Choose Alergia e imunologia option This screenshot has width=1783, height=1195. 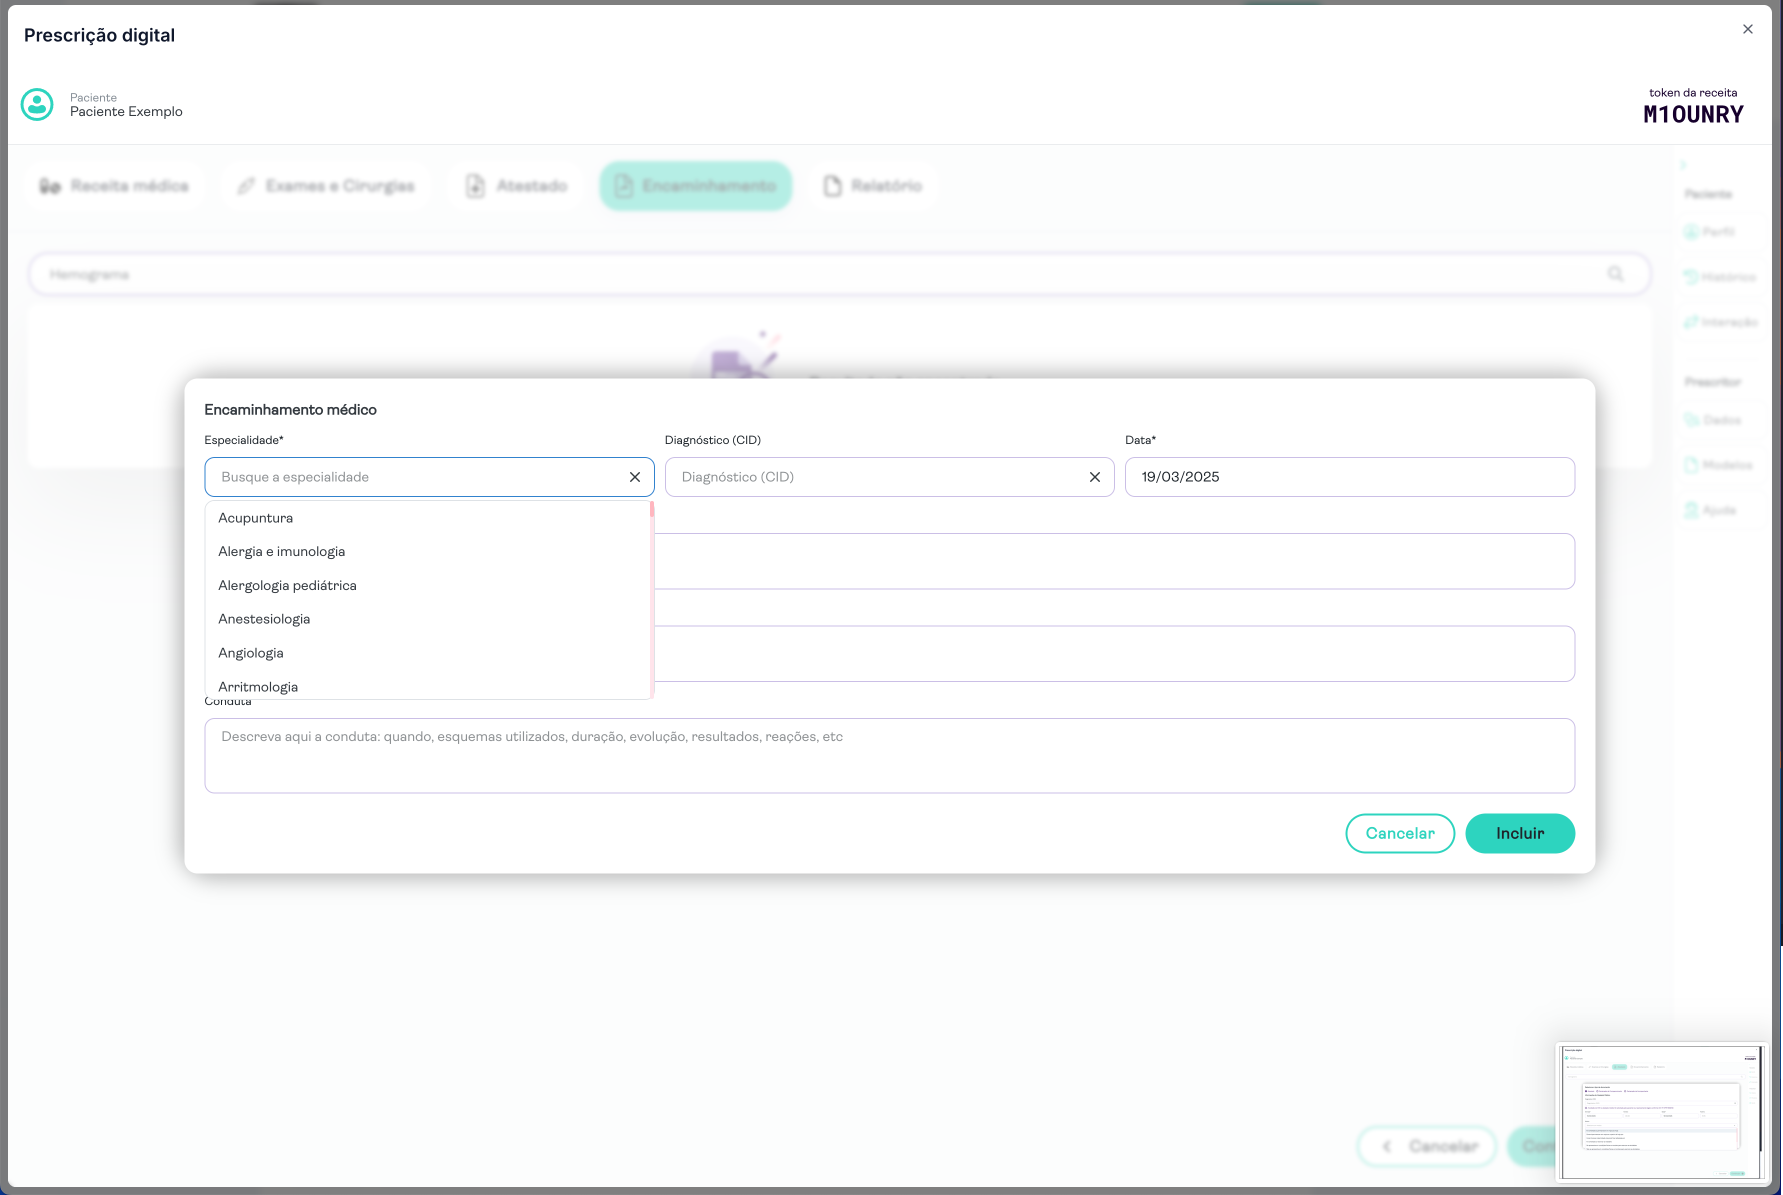click(282, 552)
